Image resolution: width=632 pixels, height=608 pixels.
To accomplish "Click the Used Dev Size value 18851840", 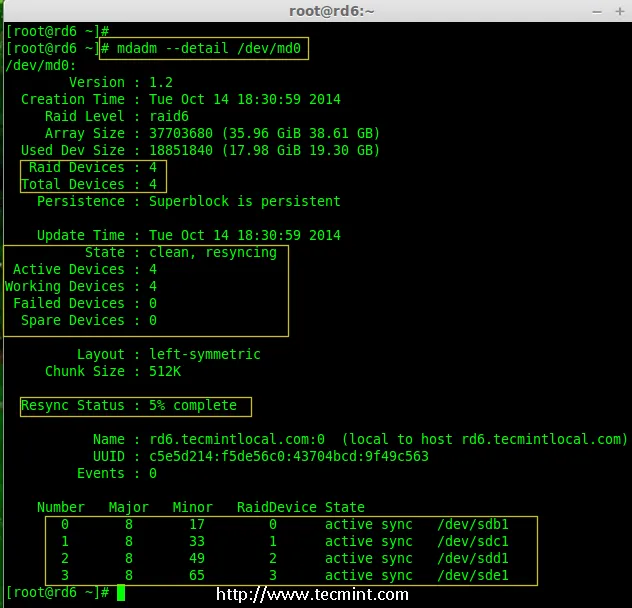I will pyautogui.click(x=181, y=150).
